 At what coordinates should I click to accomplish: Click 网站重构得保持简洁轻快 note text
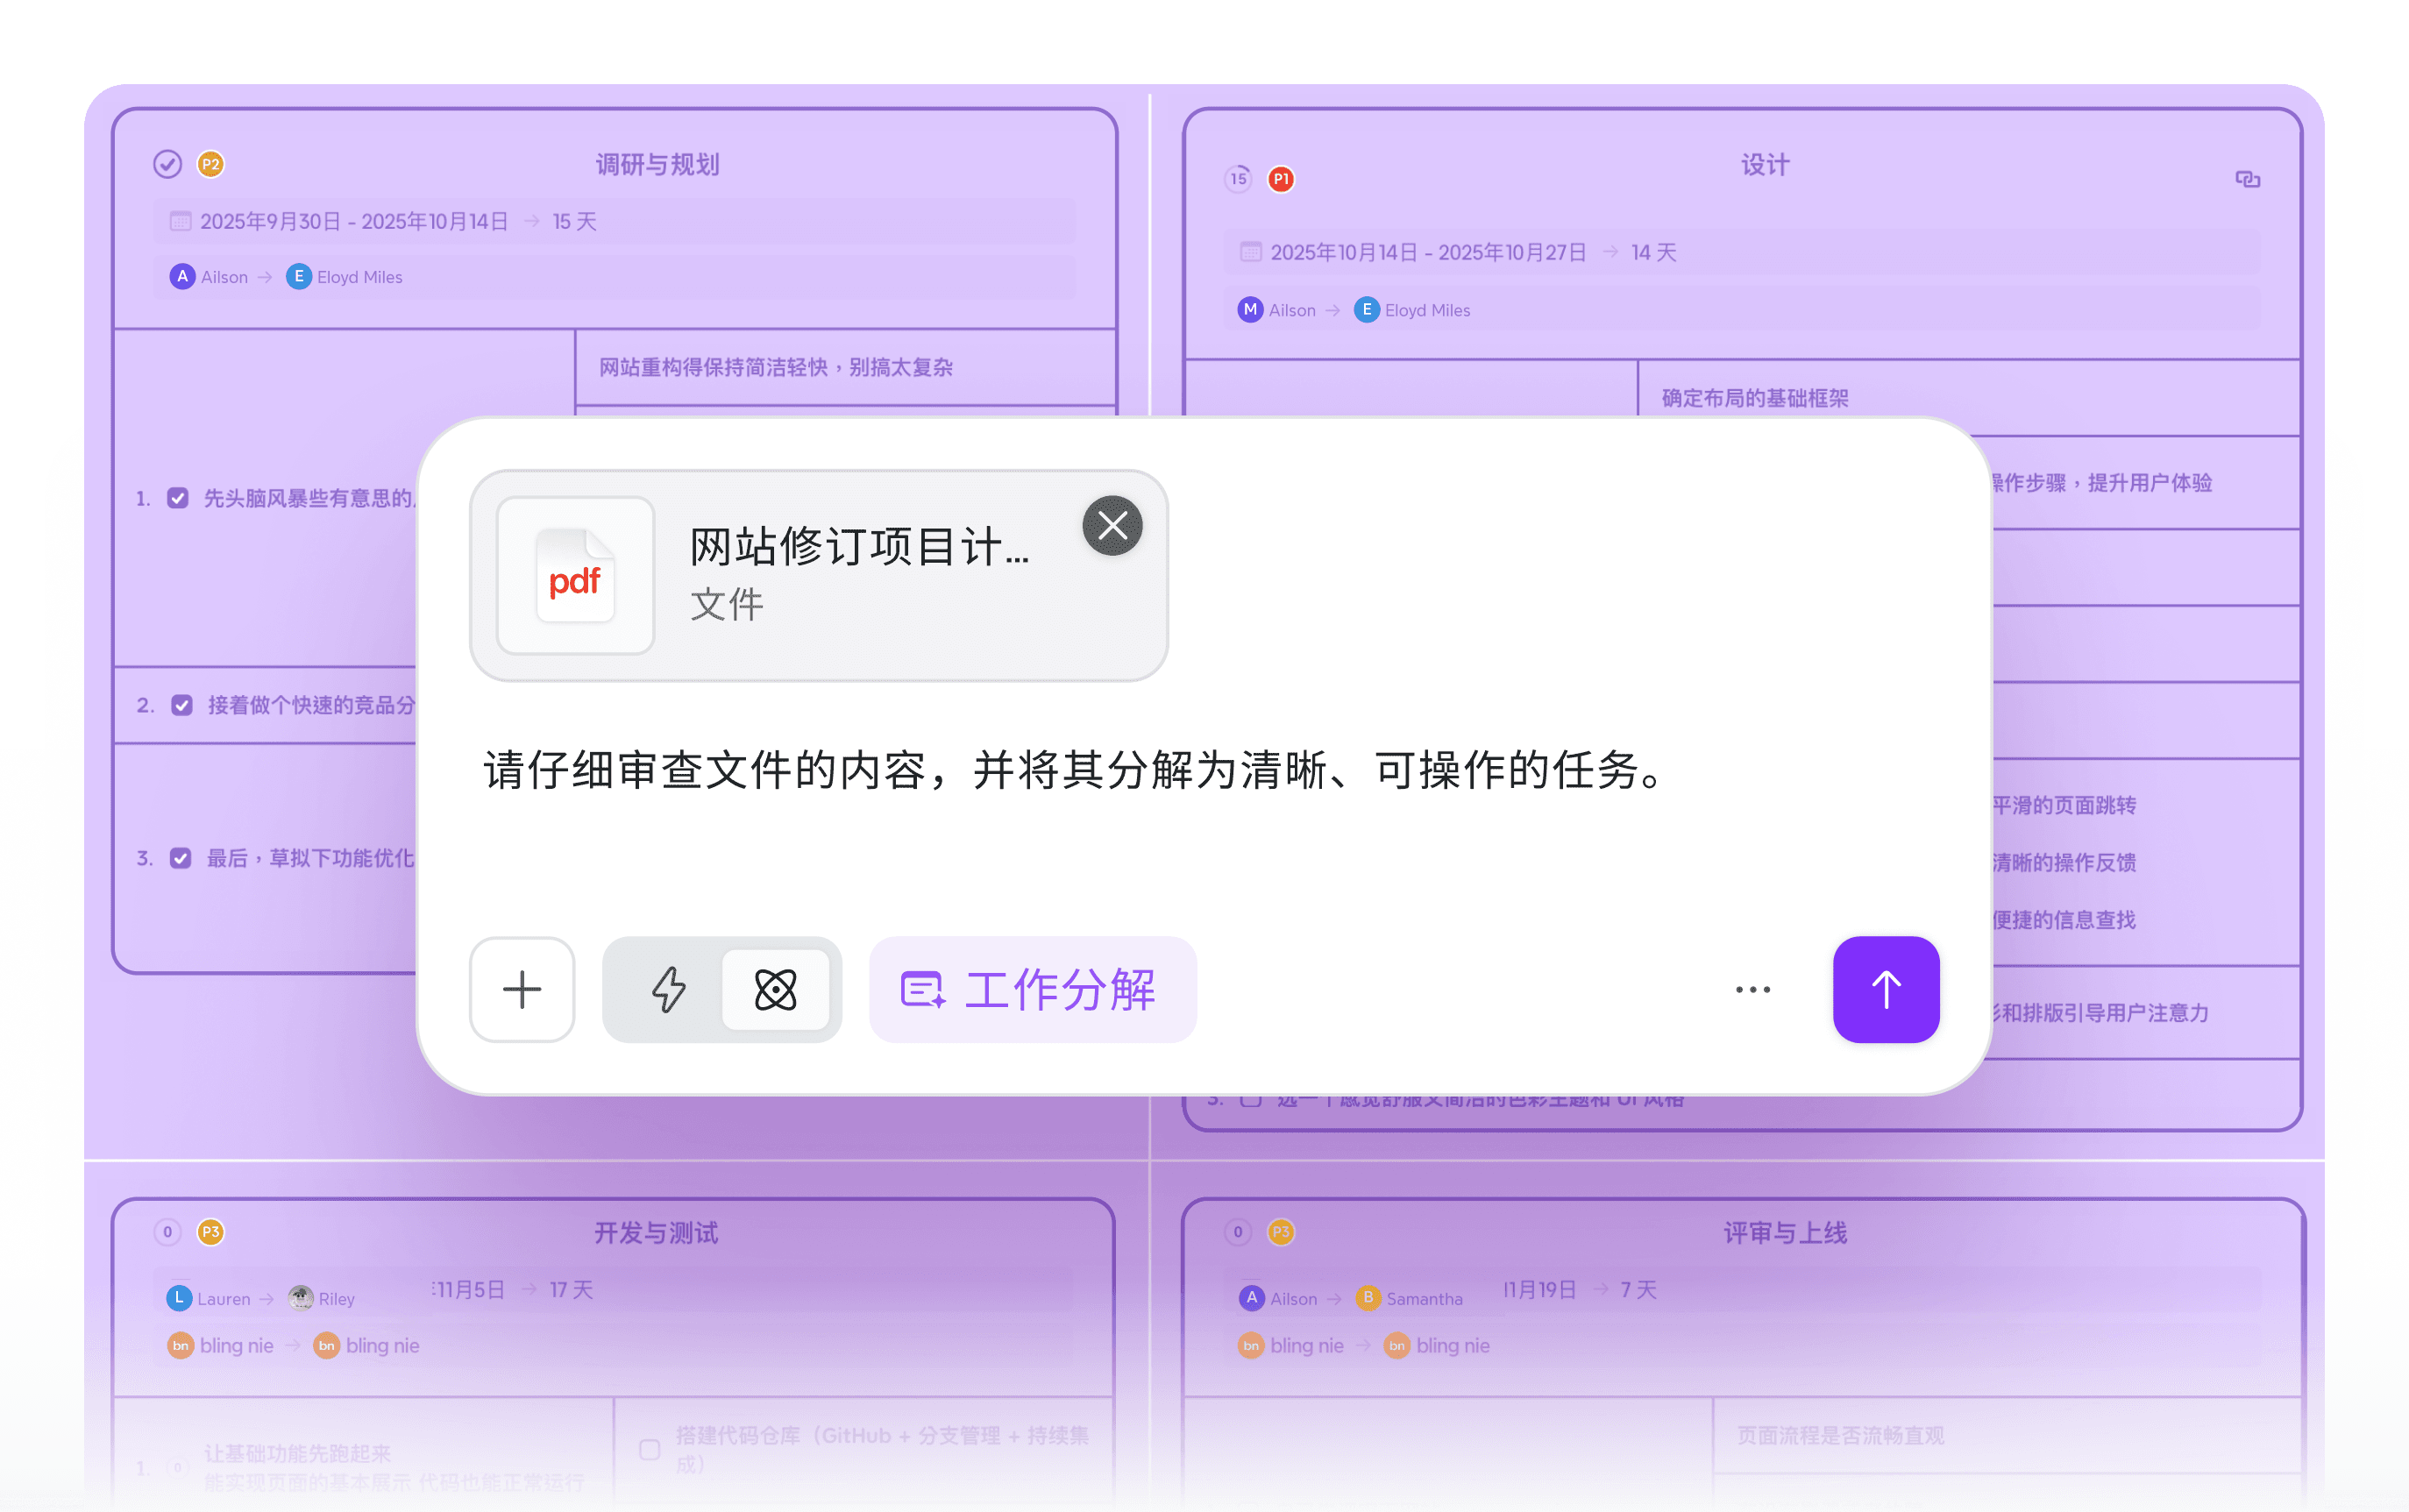(776, 367)
